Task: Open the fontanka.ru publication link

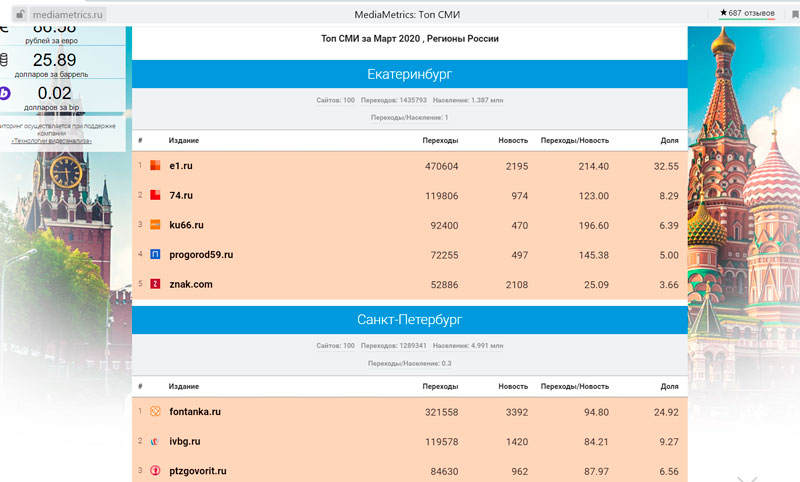Action: click(x=194, y=411)
